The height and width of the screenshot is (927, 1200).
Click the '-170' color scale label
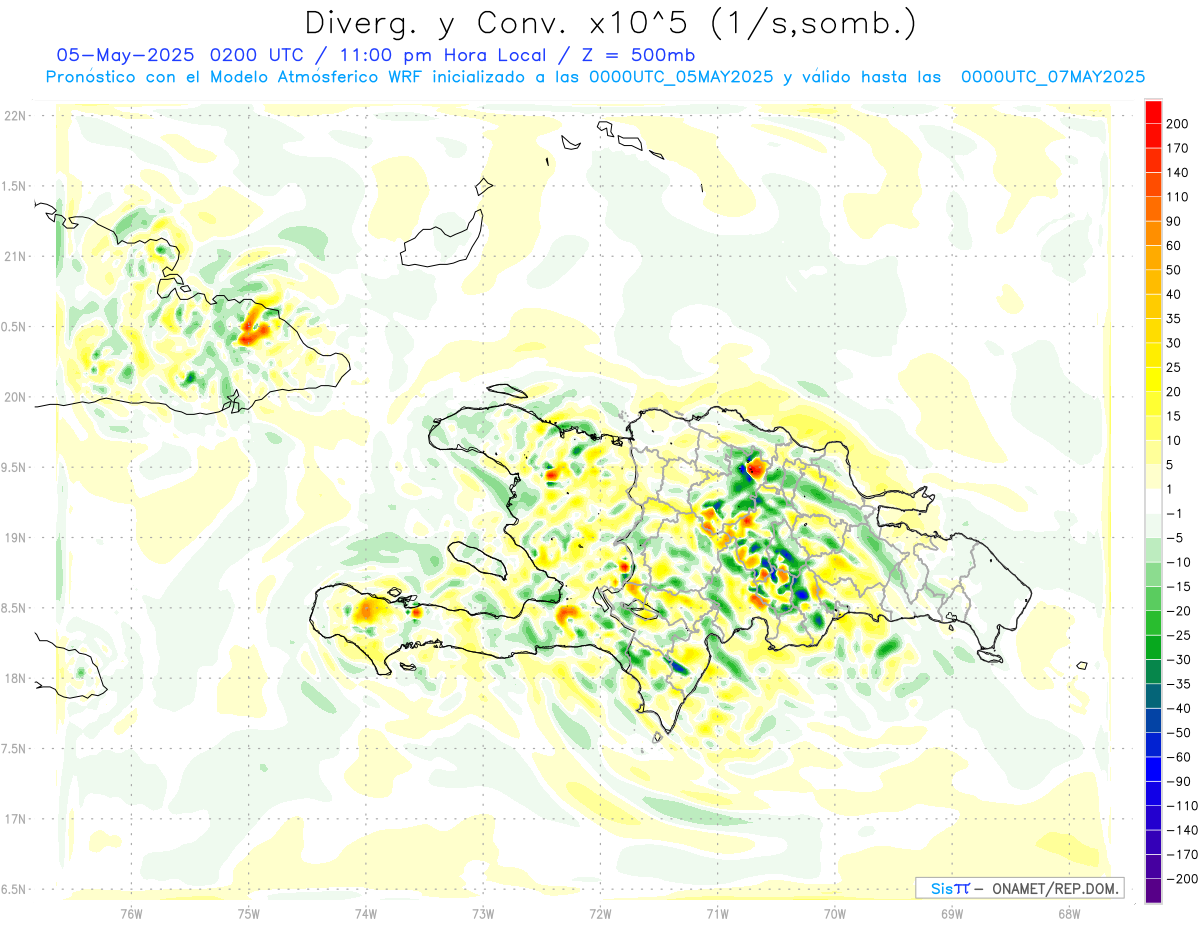[1181, 855]
